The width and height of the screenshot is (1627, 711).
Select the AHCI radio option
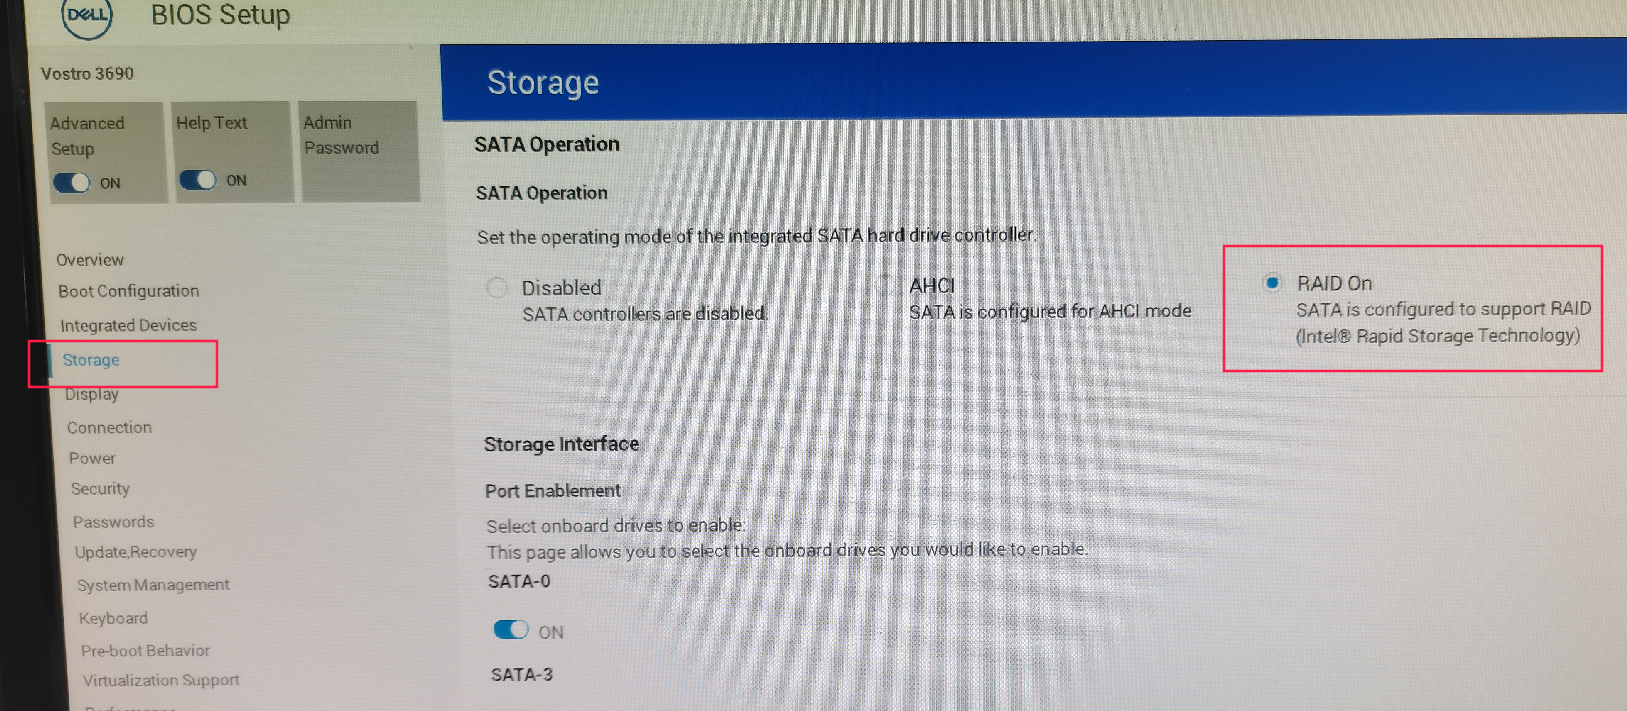(x=884, y=286)
